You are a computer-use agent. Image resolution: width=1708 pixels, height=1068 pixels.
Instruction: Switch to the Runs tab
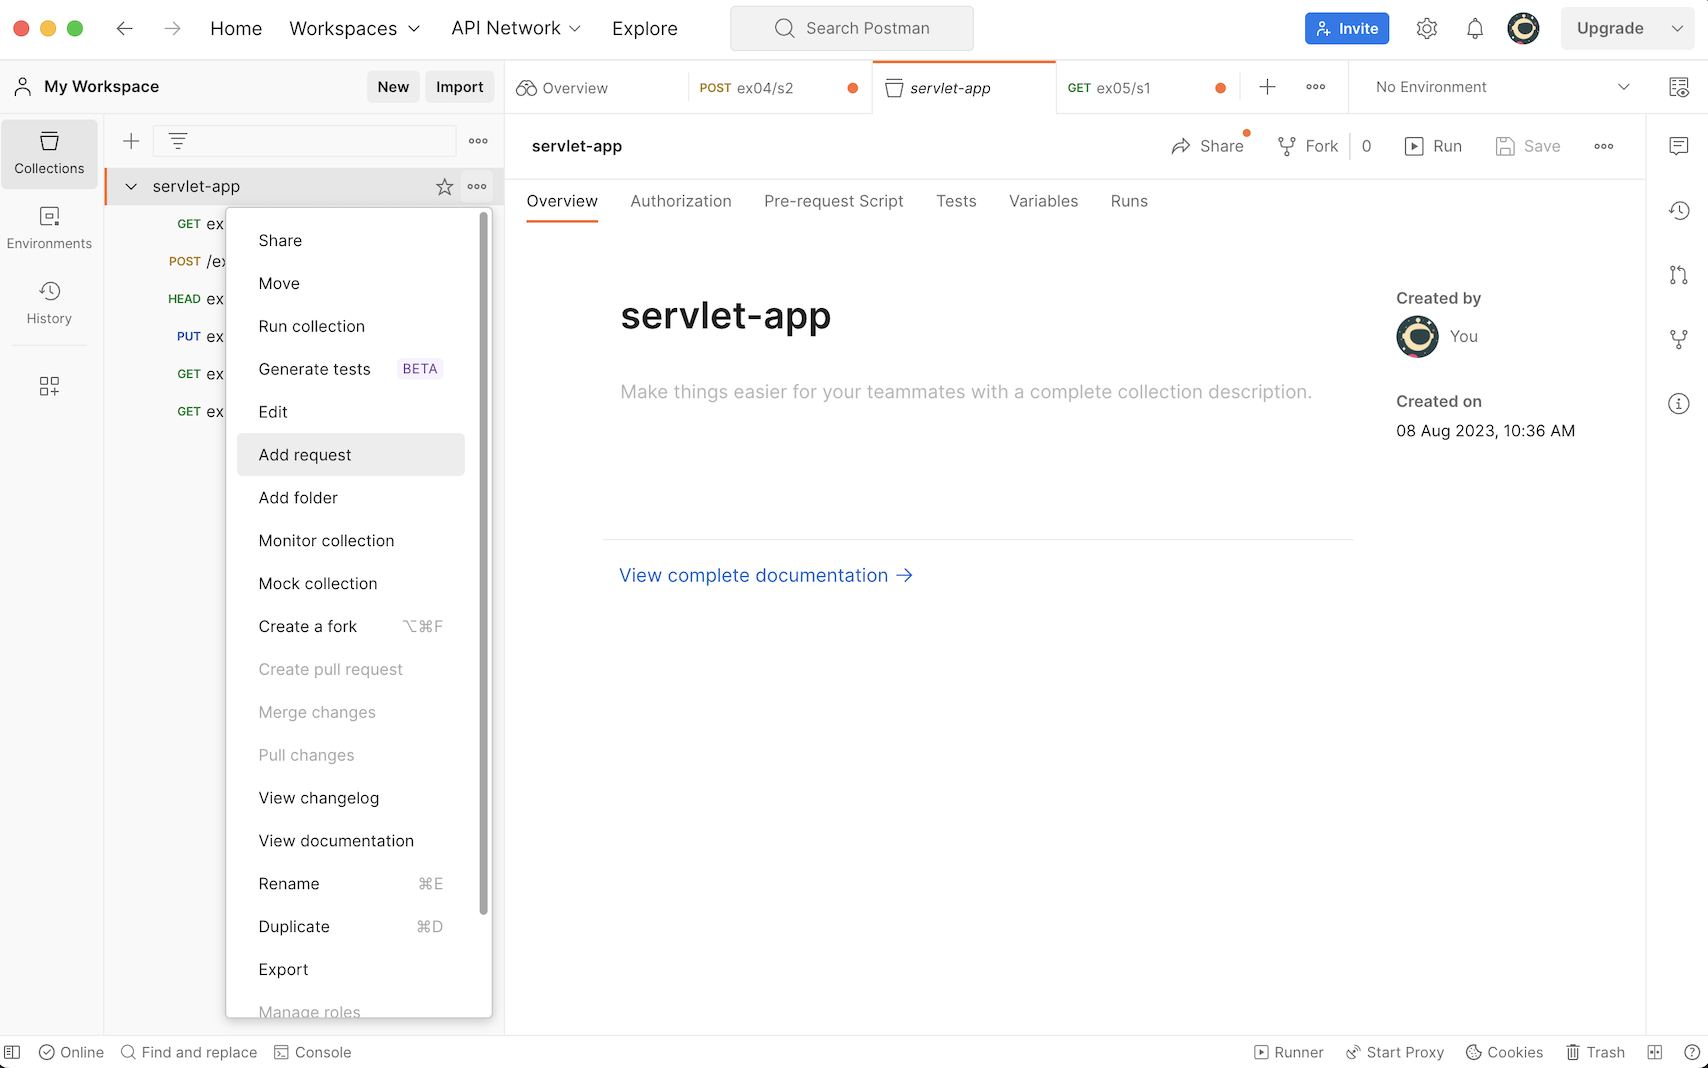[1129, 201]
